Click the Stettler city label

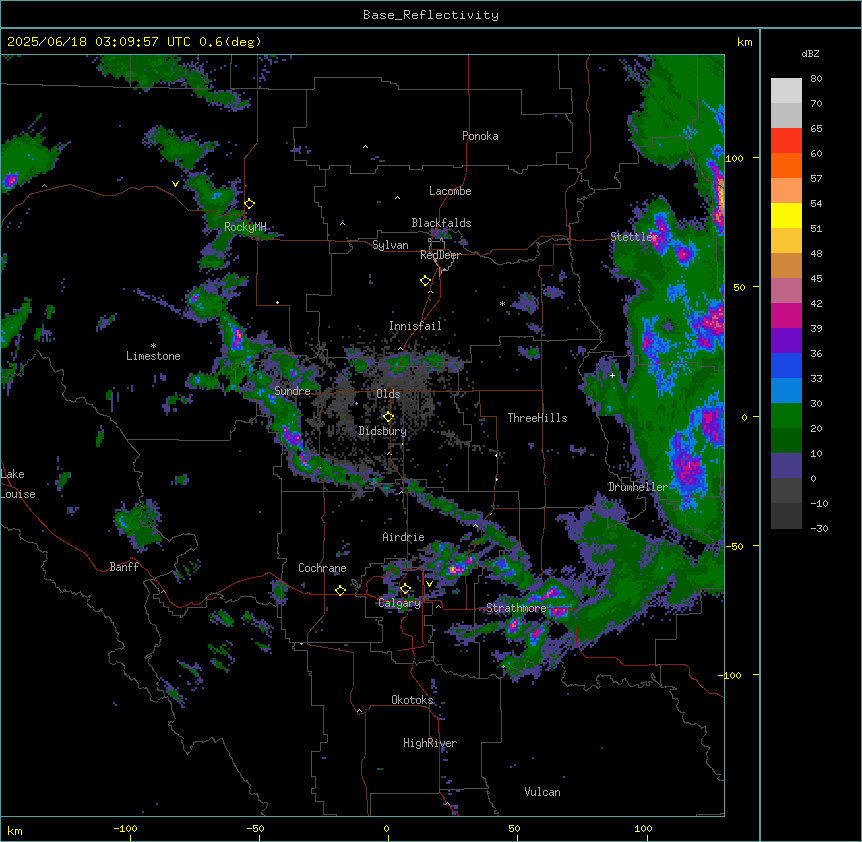634,237
